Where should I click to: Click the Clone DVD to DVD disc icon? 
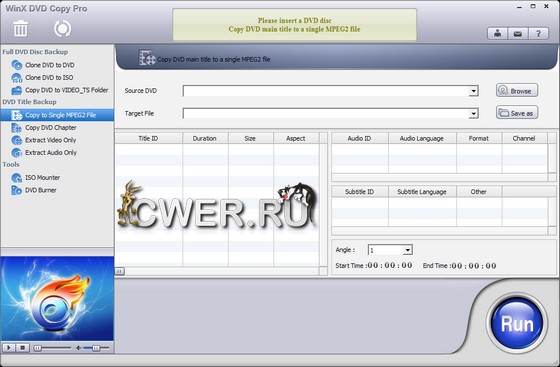[x=16, y=65]
